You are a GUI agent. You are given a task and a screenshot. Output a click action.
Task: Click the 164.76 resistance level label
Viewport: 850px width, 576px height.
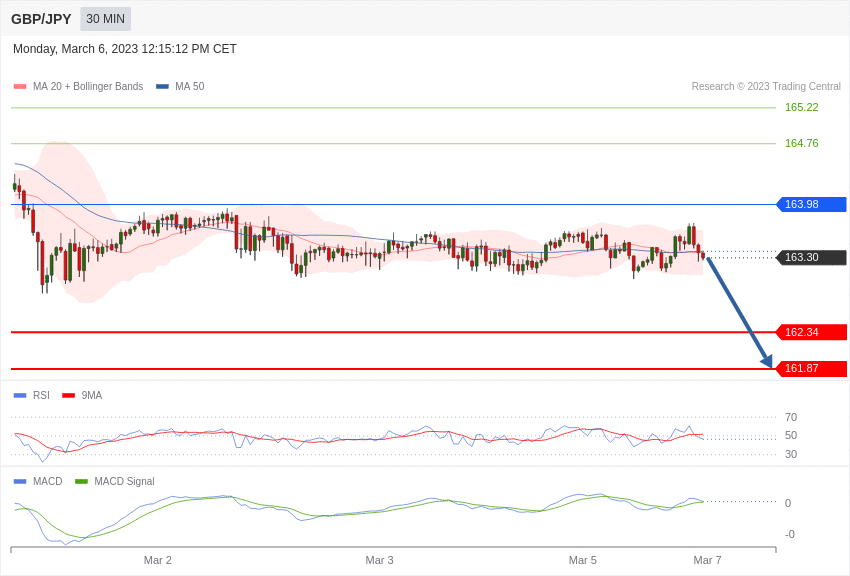coord(801,143)
